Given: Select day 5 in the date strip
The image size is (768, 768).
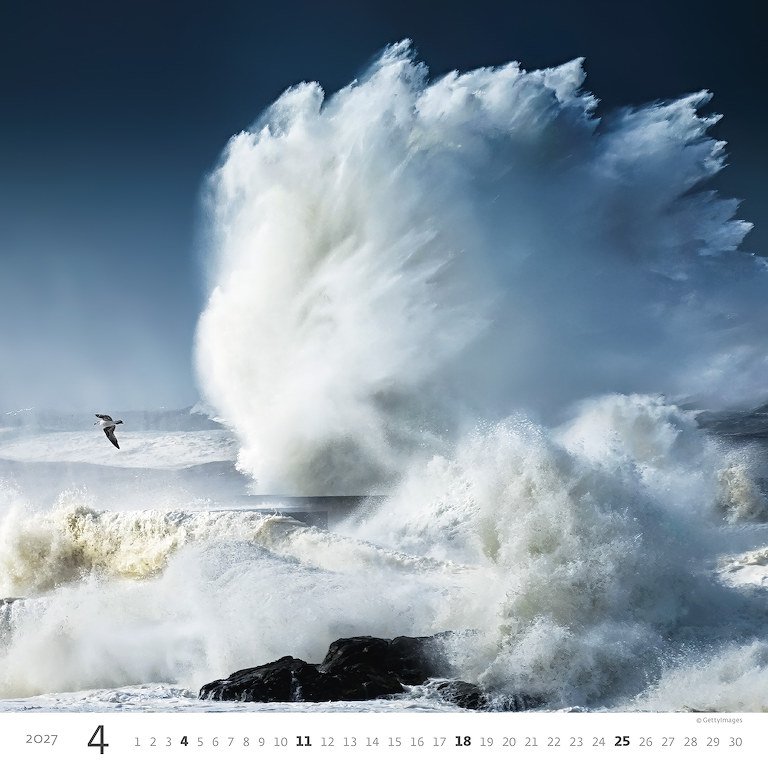Looking at the screenshot, I should [x=200, y=742].
